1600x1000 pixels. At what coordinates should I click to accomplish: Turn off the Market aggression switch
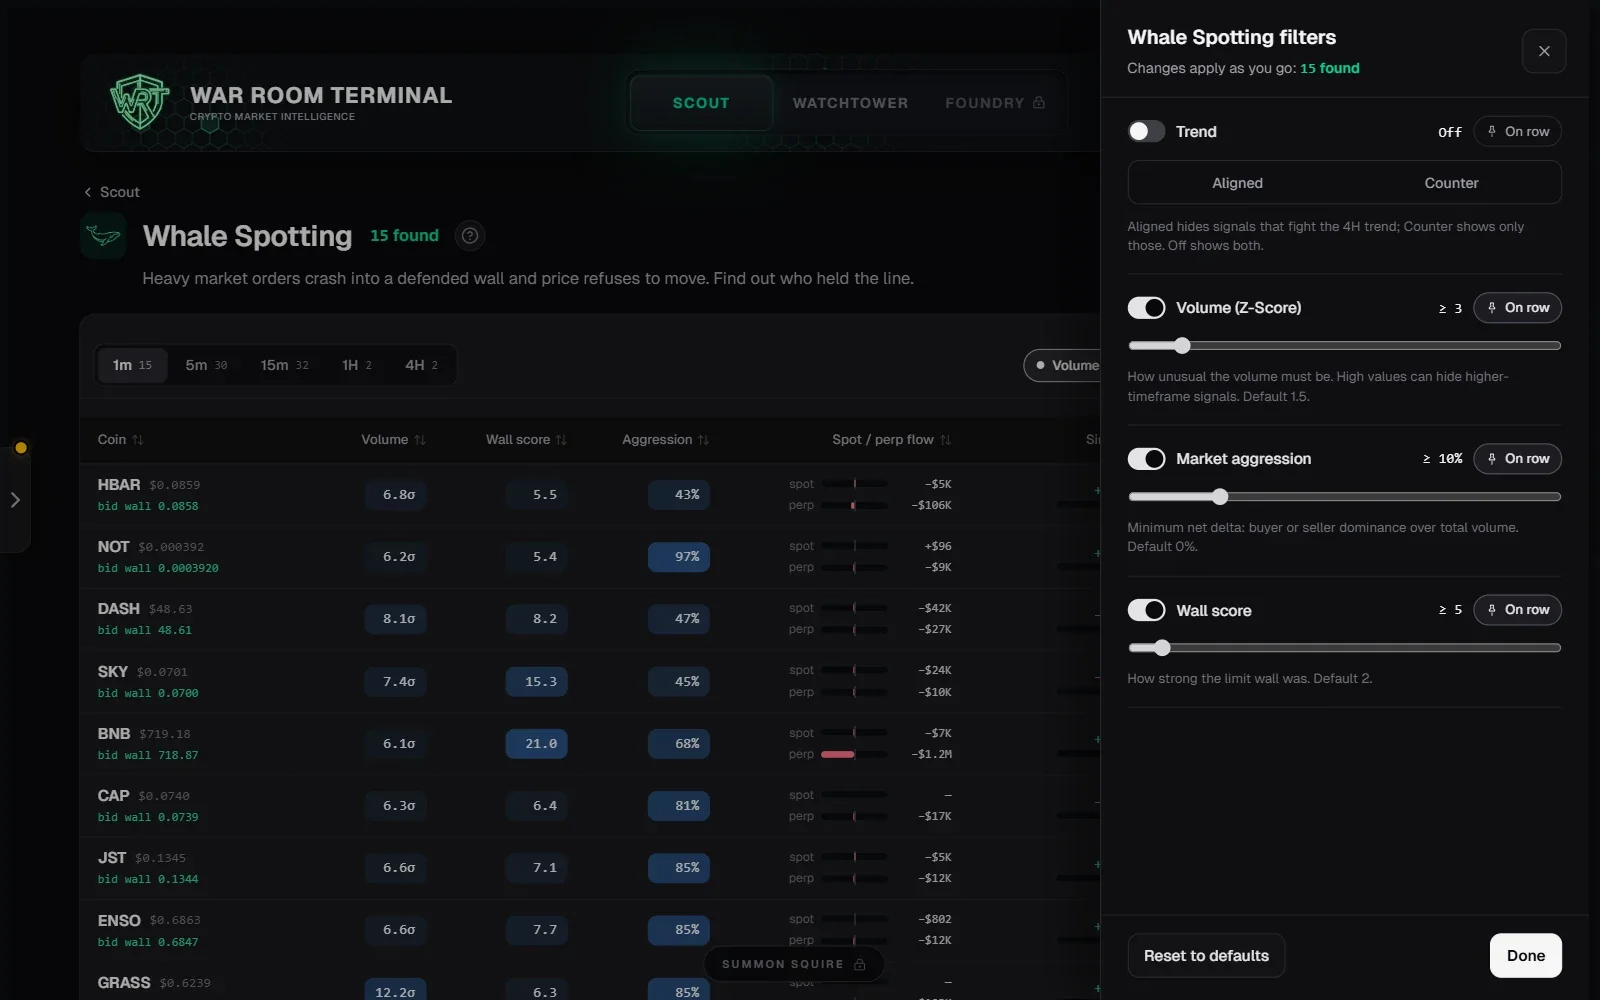click(1146, 458)
